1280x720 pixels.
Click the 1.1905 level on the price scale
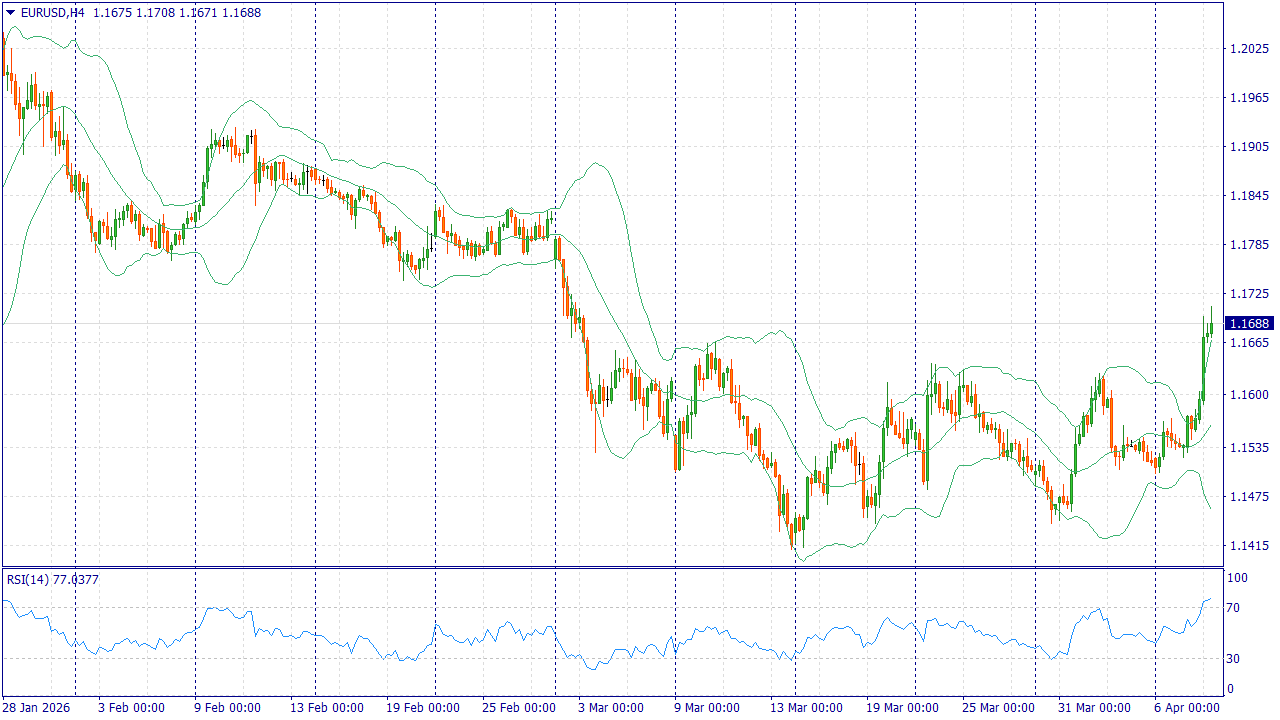[x=1248, y=147]
